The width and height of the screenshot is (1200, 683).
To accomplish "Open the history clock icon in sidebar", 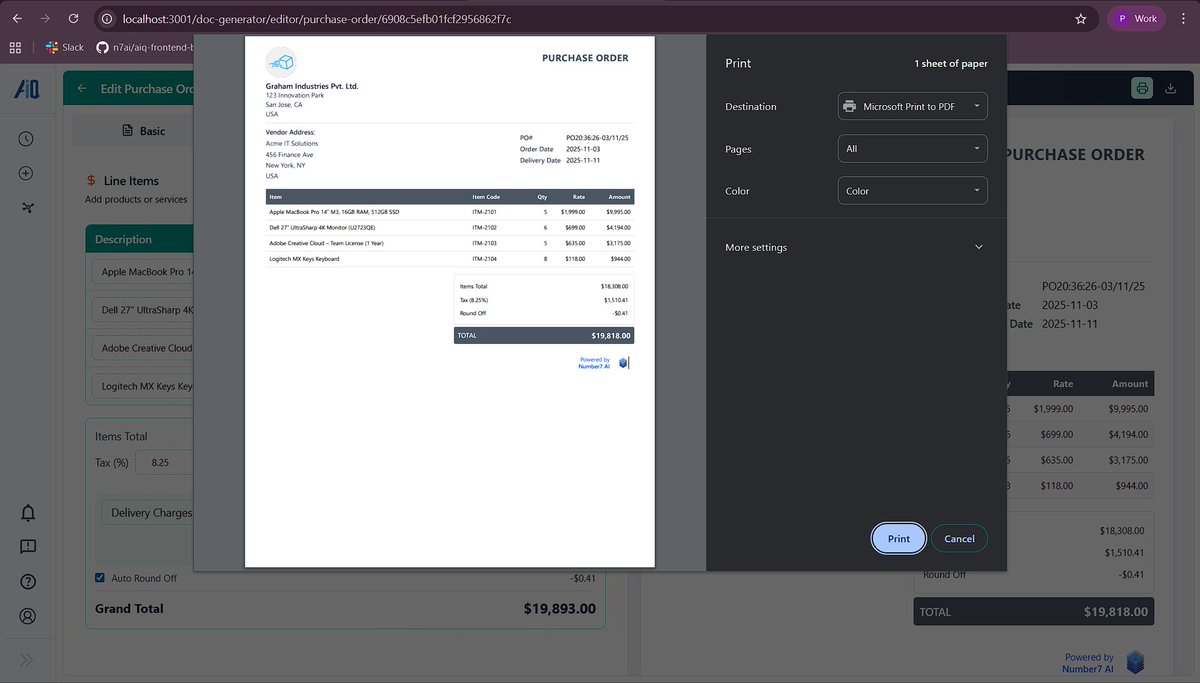I will click(x=27, y=139).
